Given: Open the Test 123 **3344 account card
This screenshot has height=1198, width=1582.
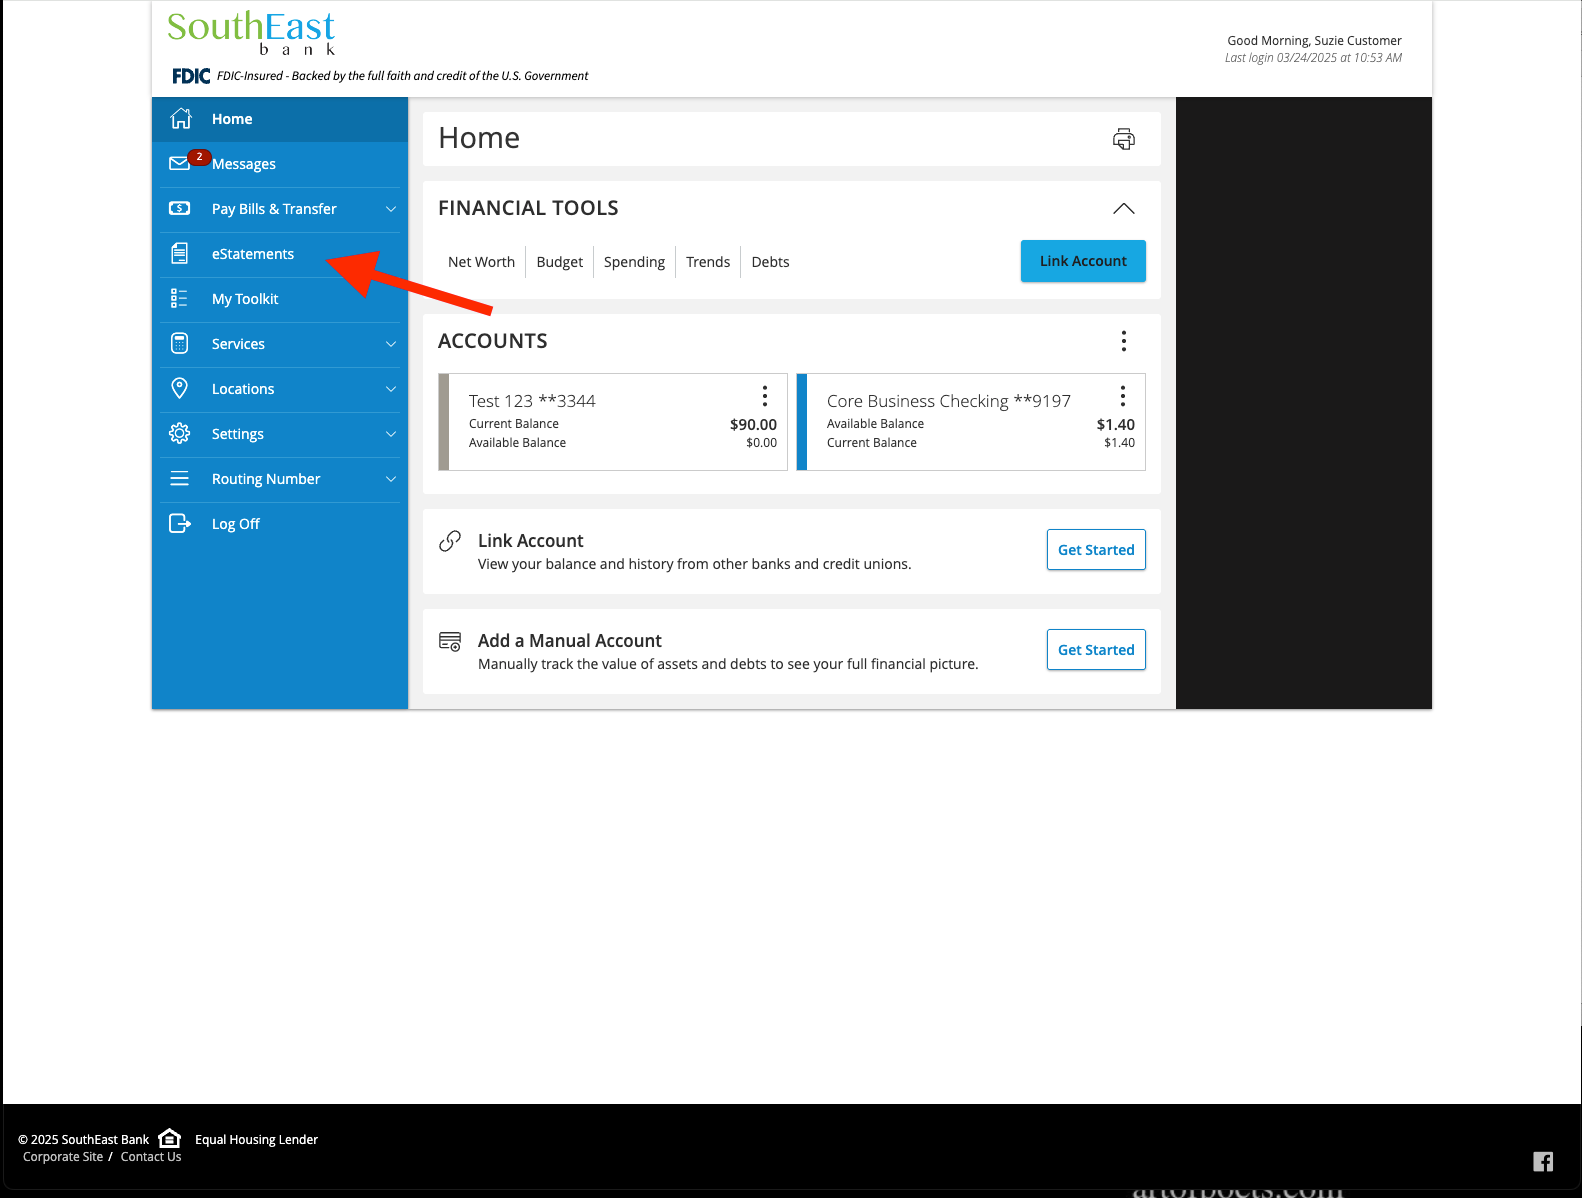Looking at the screenshot, I should tap(613, 422).
